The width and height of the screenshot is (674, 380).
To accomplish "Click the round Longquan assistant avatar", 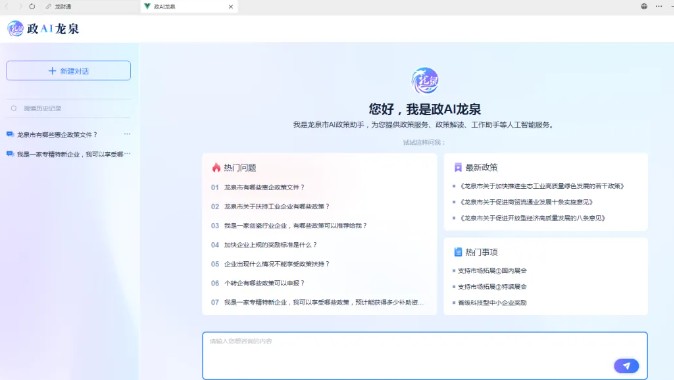I will pos(425,80).
